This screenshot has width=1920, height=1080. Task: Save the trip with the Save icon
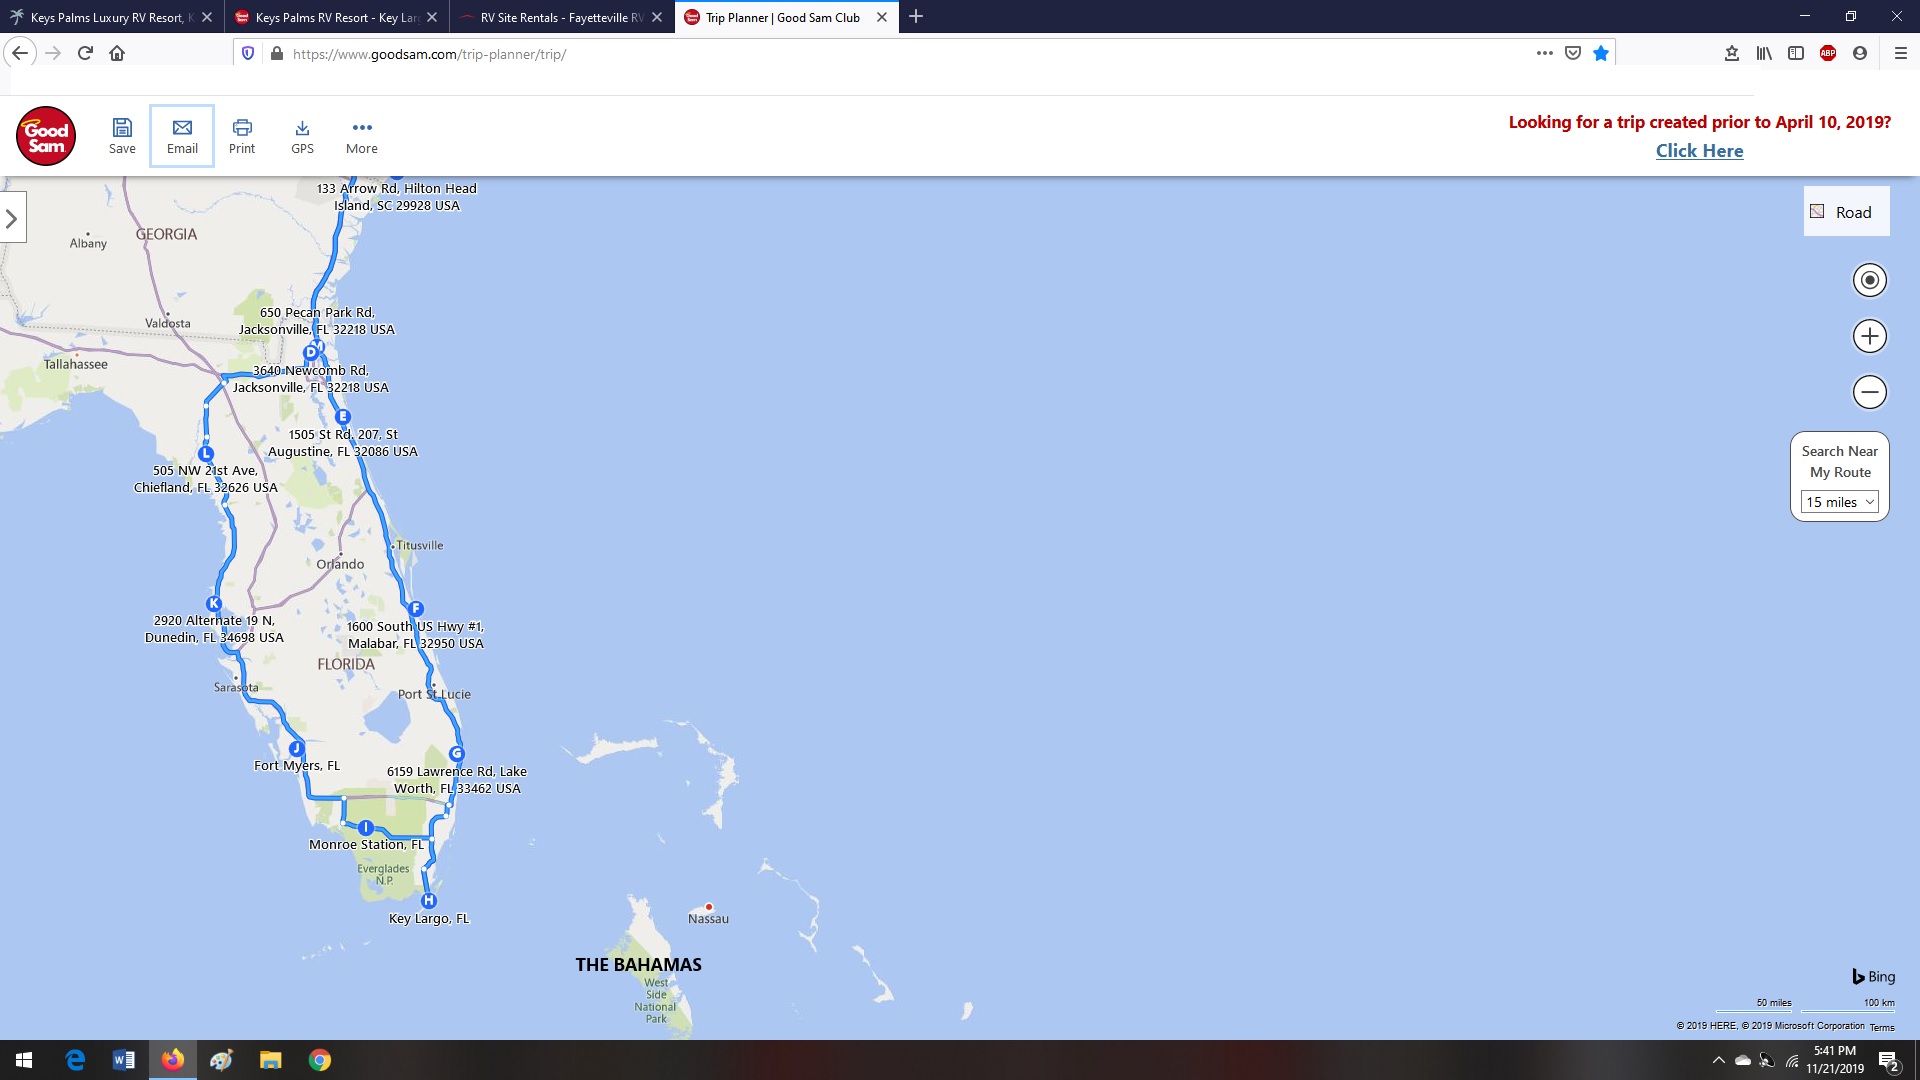point(122,136)
